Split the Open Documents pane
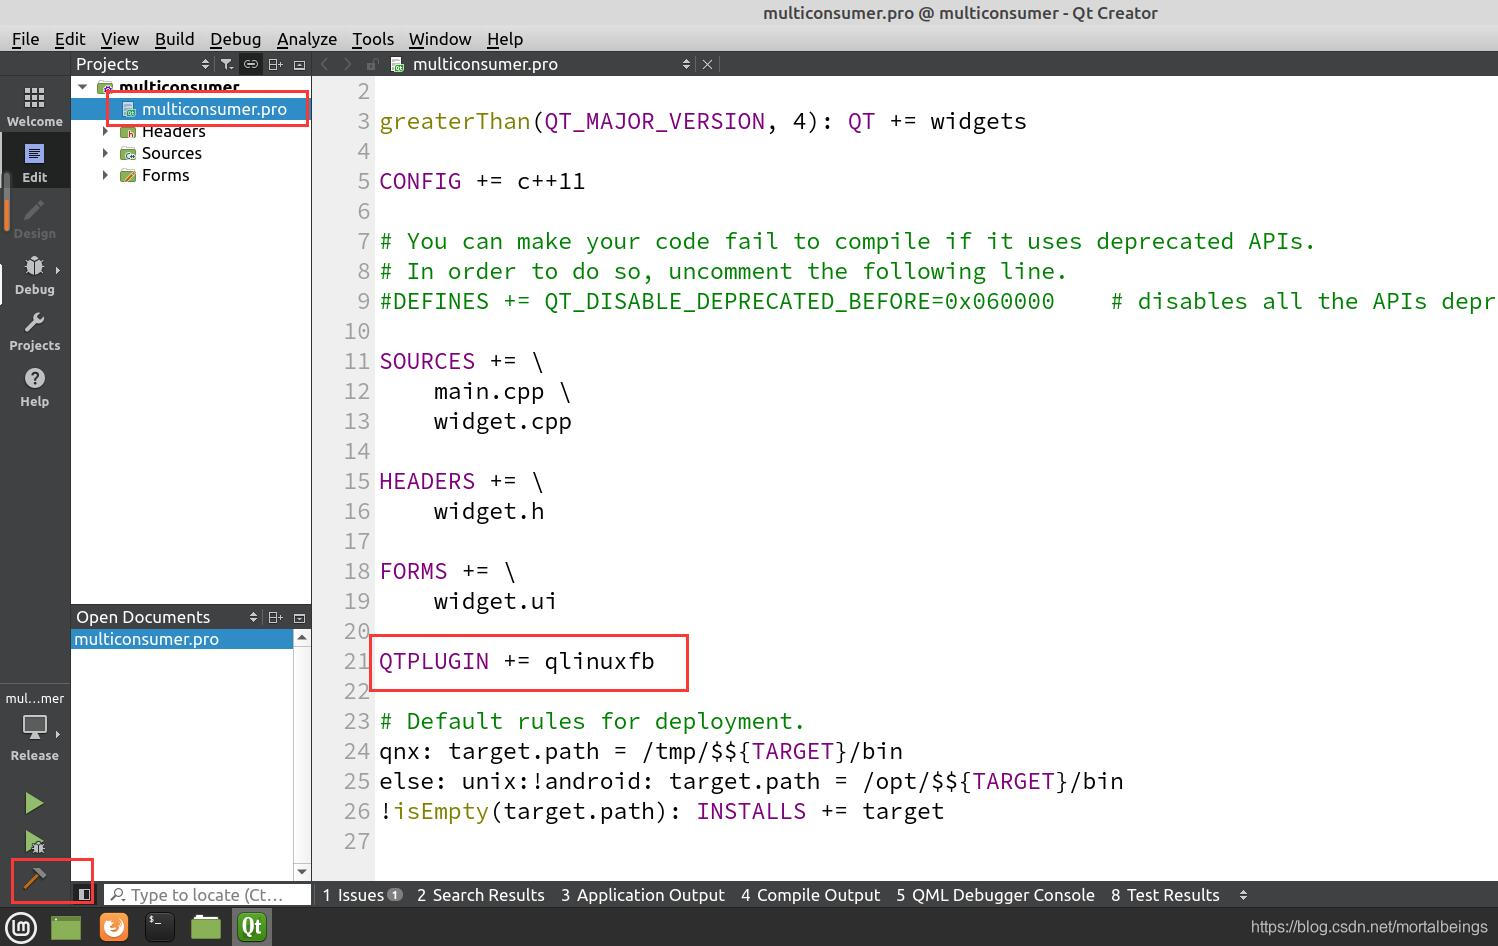1498x946 pixels. pos(275,617)
